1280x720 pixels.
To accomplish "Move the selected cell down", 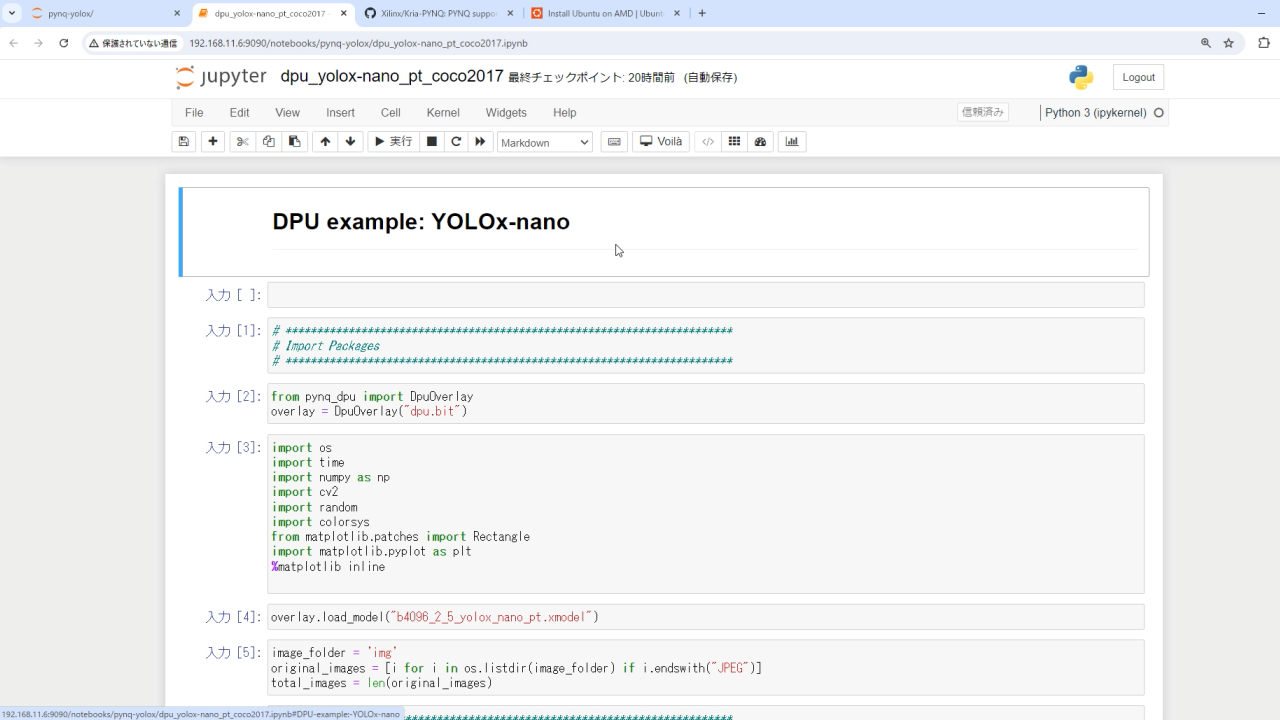I will (350, 141).
